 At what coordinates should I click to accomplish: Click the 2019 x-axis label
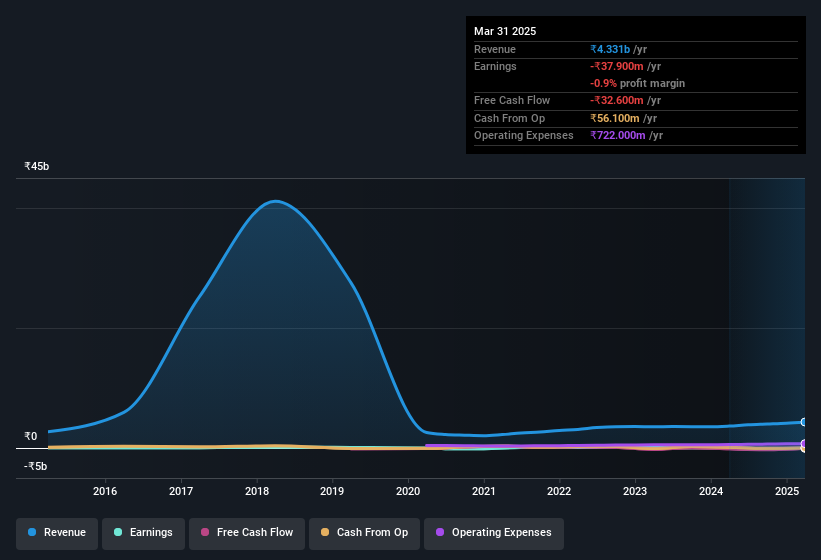coord(332,491)
